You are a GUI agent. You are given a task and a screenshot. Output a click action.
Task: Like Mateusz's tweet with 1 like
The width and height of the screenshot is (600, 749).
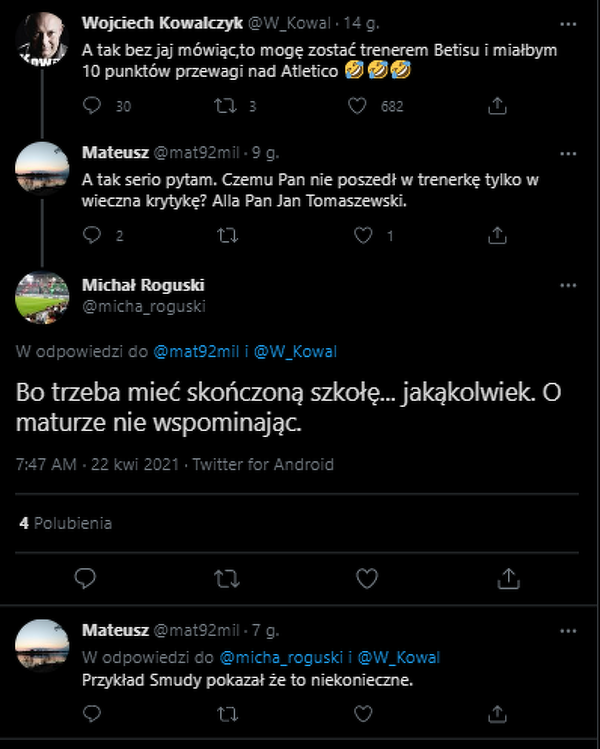[364, 236]
